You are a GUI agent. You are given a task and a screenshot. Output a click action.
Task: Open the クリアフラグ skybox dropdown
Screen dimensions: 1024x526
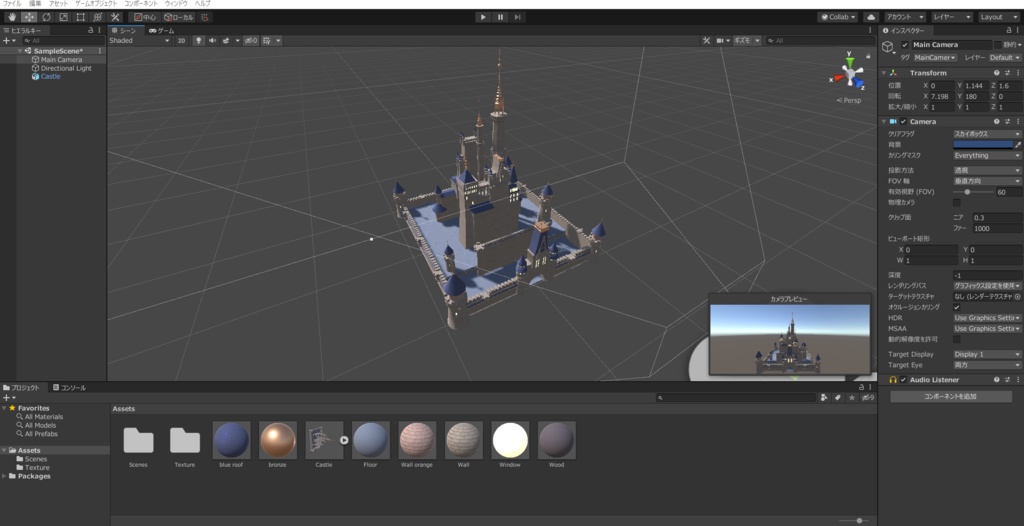click(x=986, y=133)
